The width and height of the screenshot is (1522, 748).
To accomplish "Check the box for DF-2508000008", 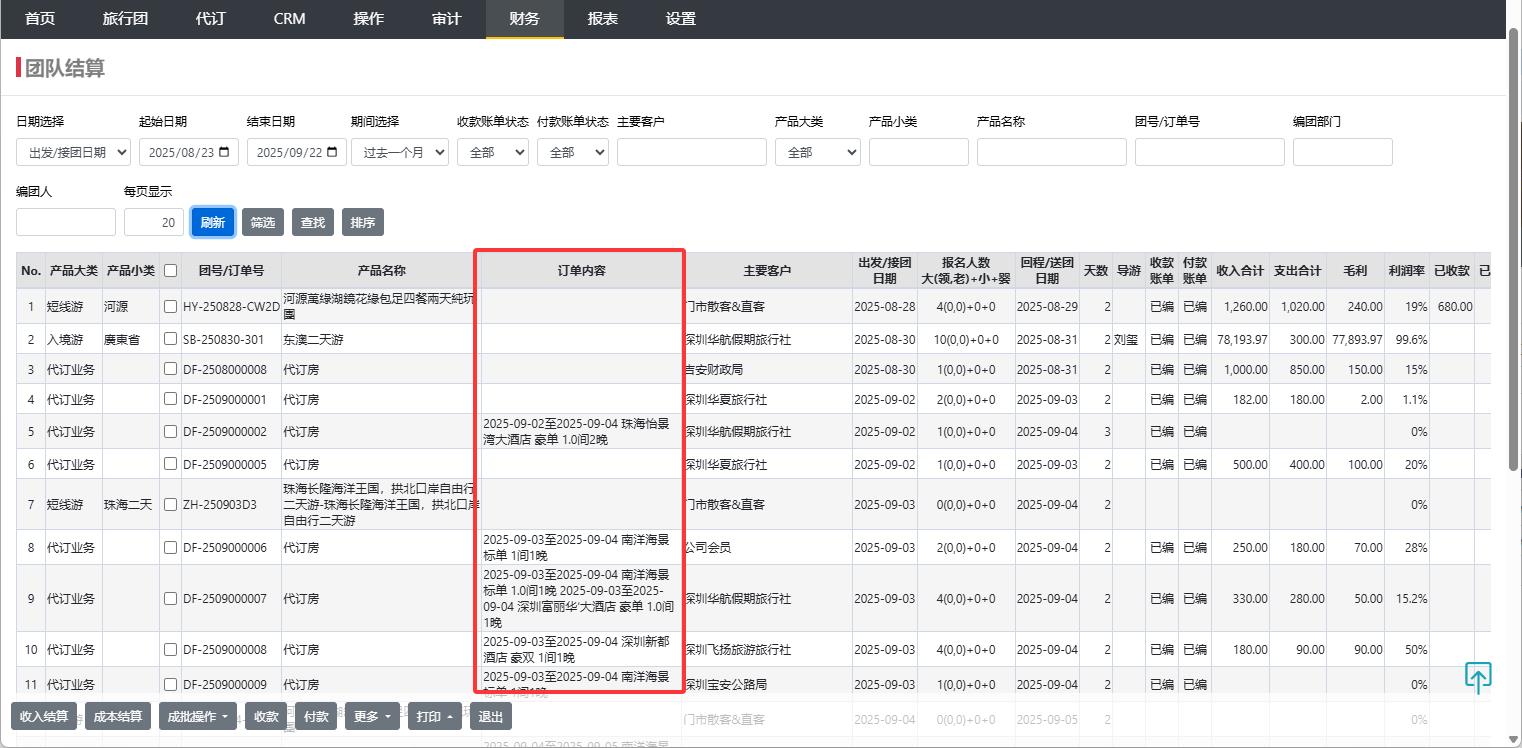I will pos(170,370).
